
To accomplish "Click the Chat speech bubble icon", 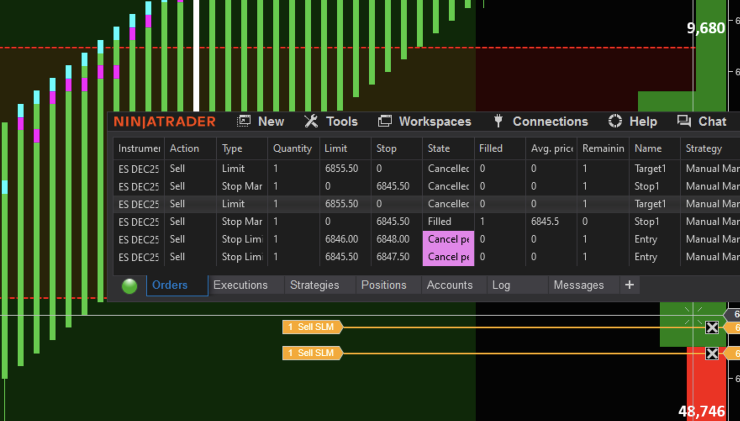I will [x=684, y=121].
